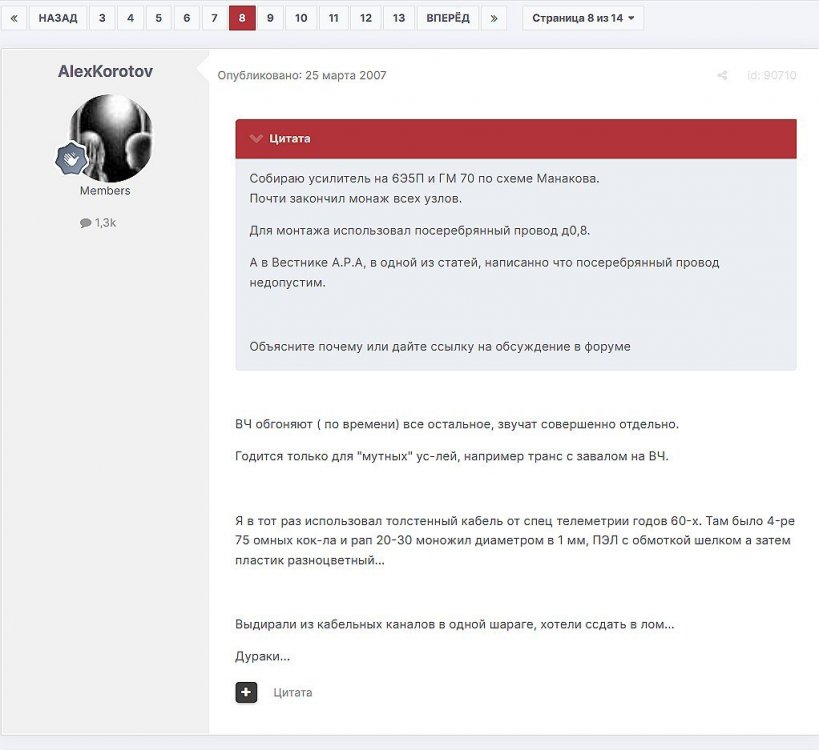
Task: Click the post id 90710 link
Action: point(771,76)
